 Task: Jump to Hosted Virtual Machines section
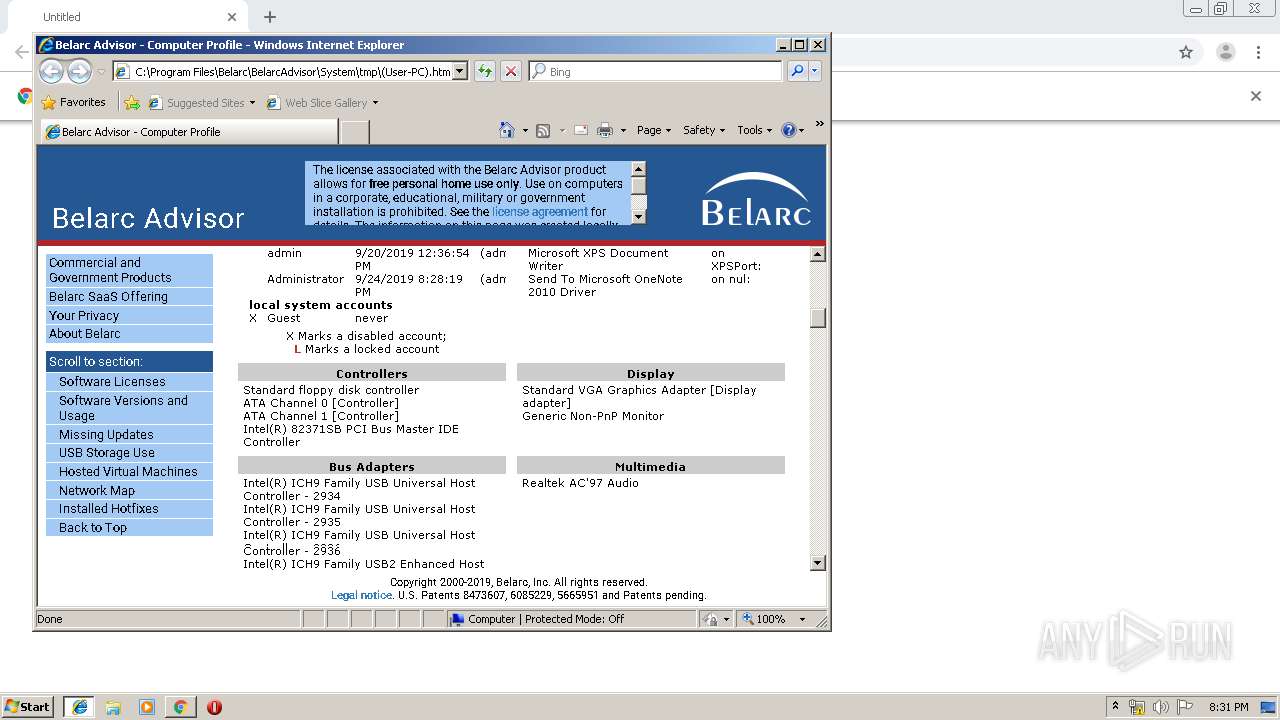(129, 472)
